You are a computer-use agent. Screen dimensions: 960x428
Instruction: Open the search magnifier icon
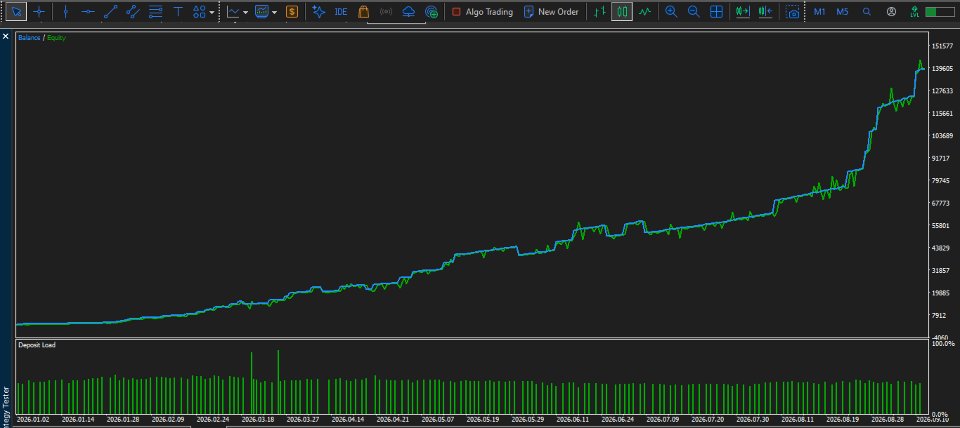pyautogui.click(x=866, y=12)
